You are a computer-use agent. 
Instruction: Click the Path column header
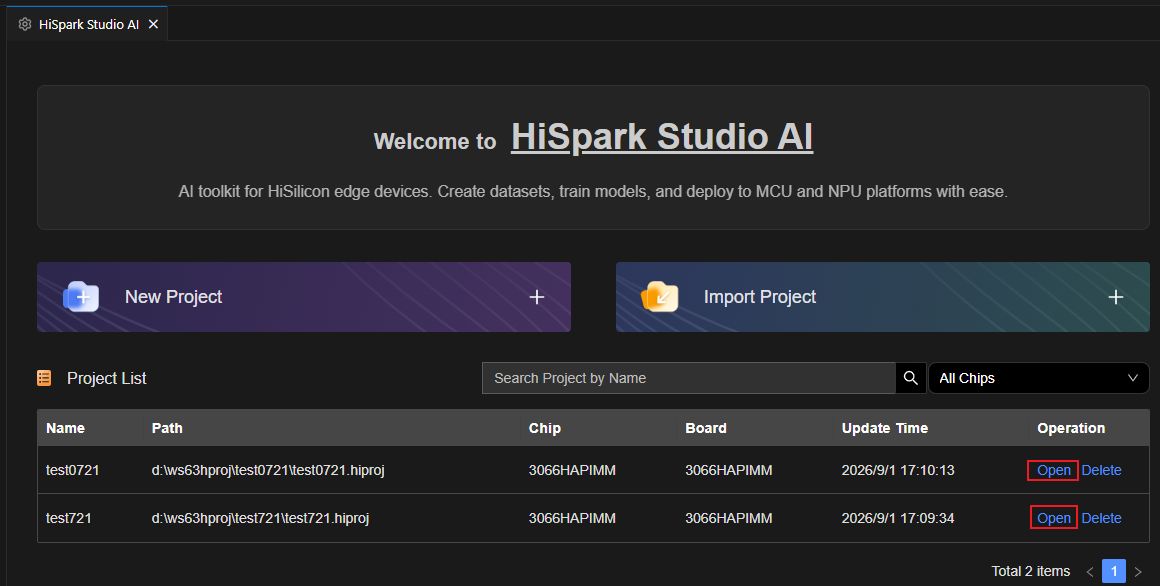[167, 428]
